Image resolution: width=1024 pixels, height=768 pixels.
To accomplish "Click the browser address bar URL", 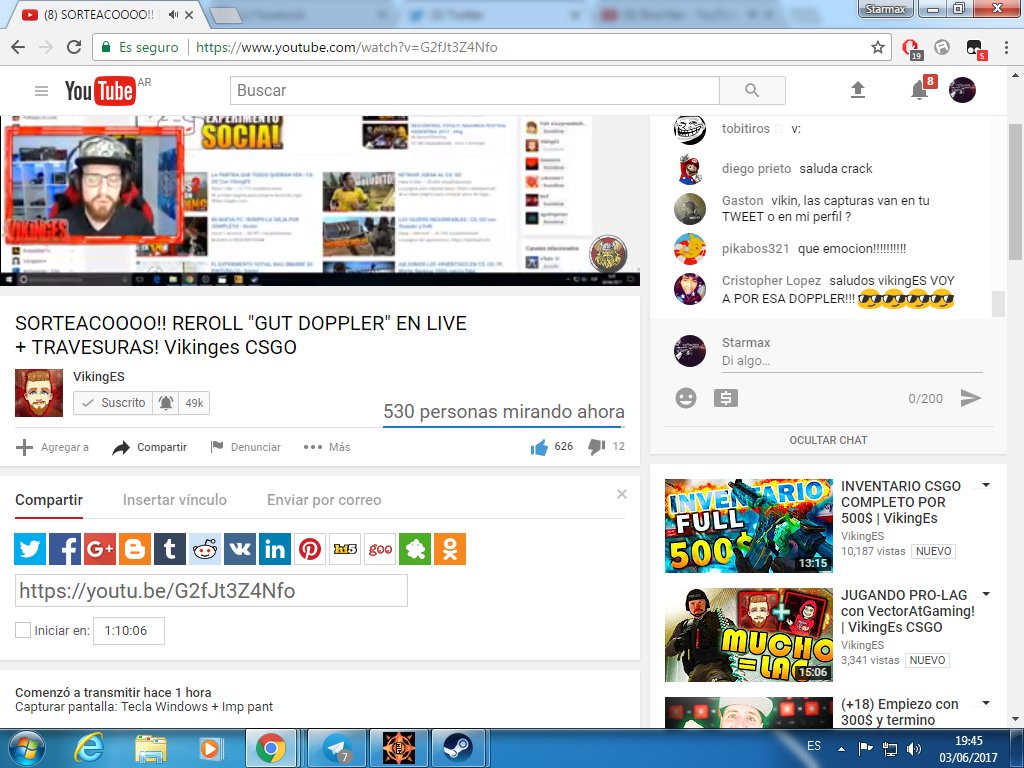I will pyautogui.click(x=346, y=47).
